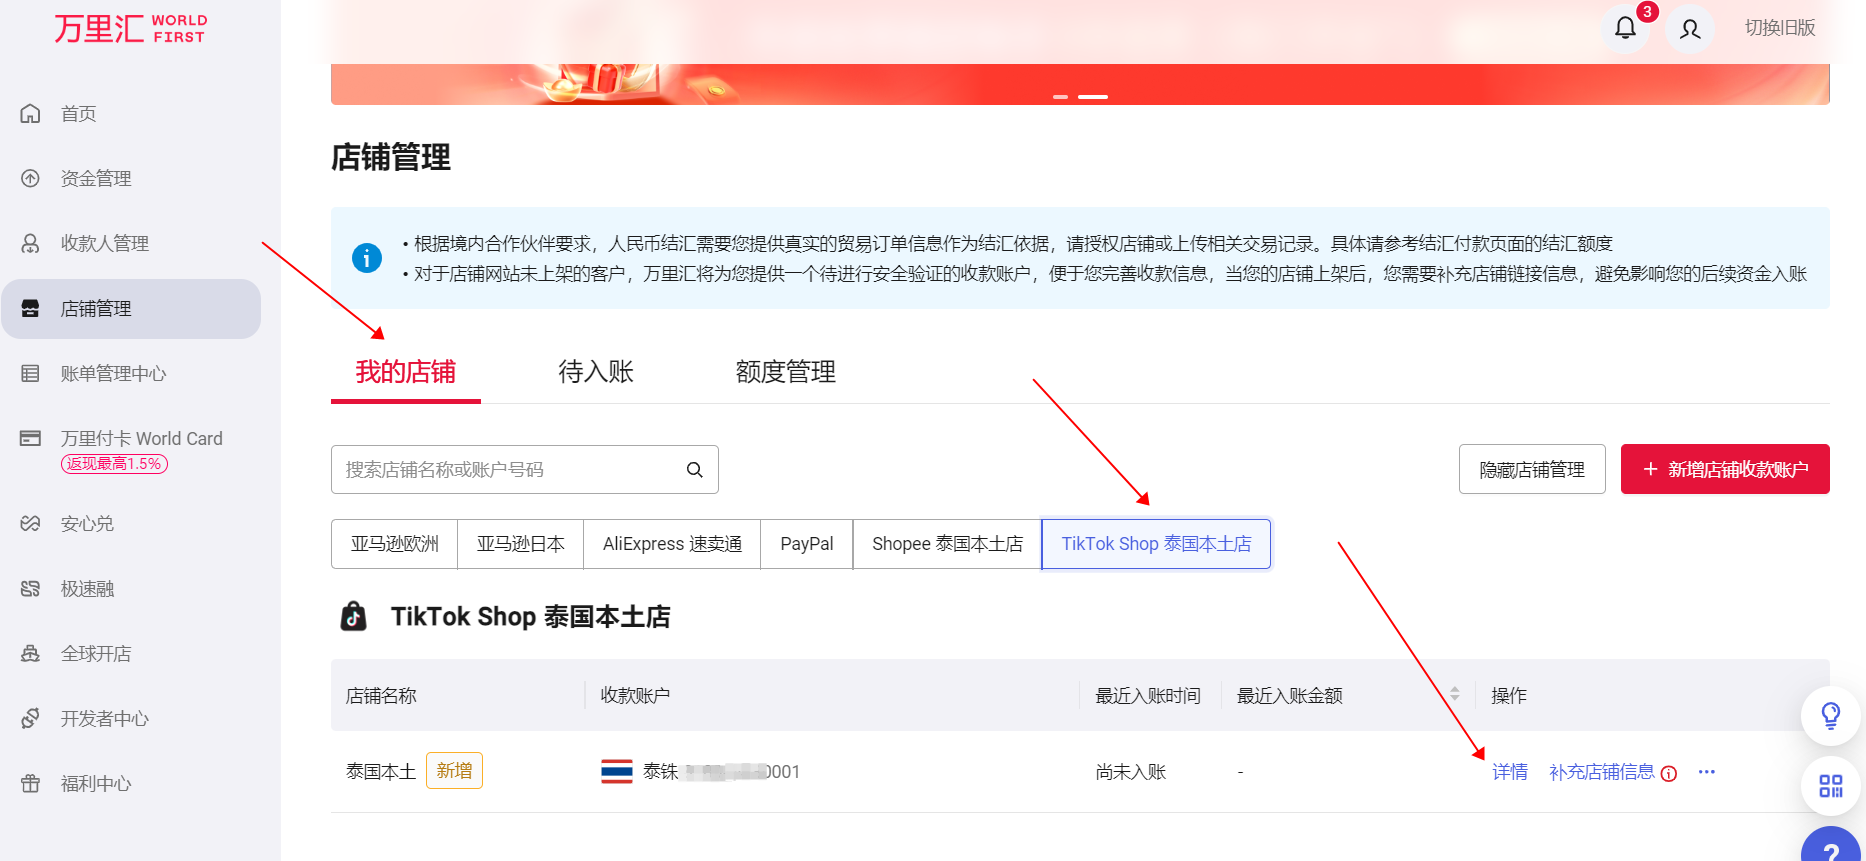Click the Thailand flag icon
The width and height of the screenshot is (1866, 861).
(x=617, y=772)
